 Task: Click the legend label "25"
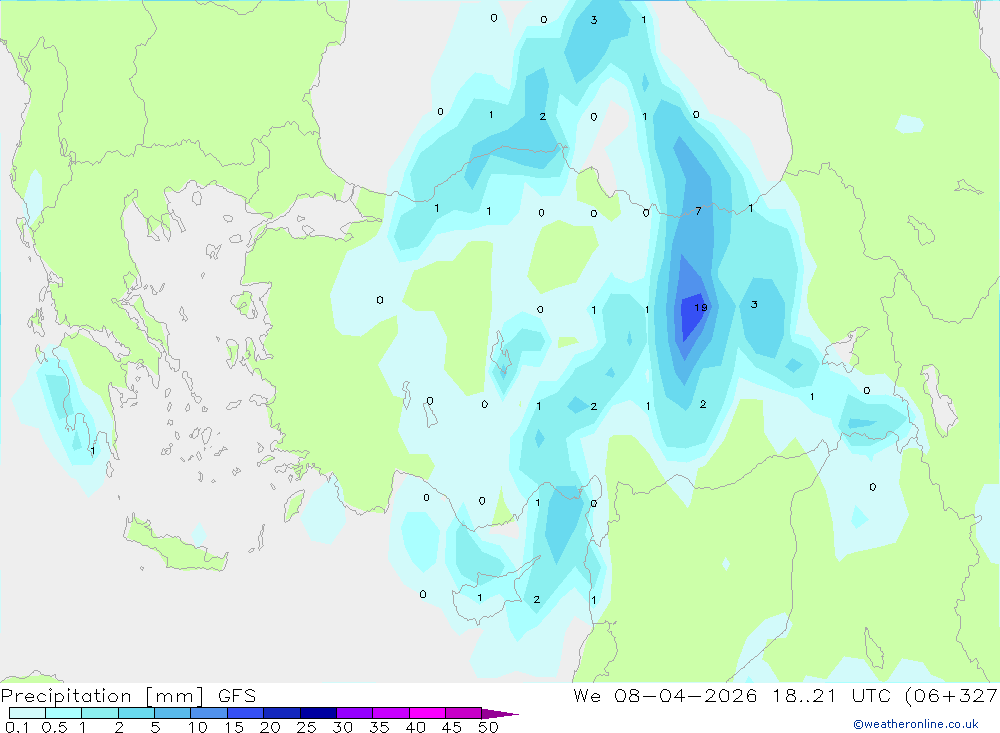tap(306, 727)
